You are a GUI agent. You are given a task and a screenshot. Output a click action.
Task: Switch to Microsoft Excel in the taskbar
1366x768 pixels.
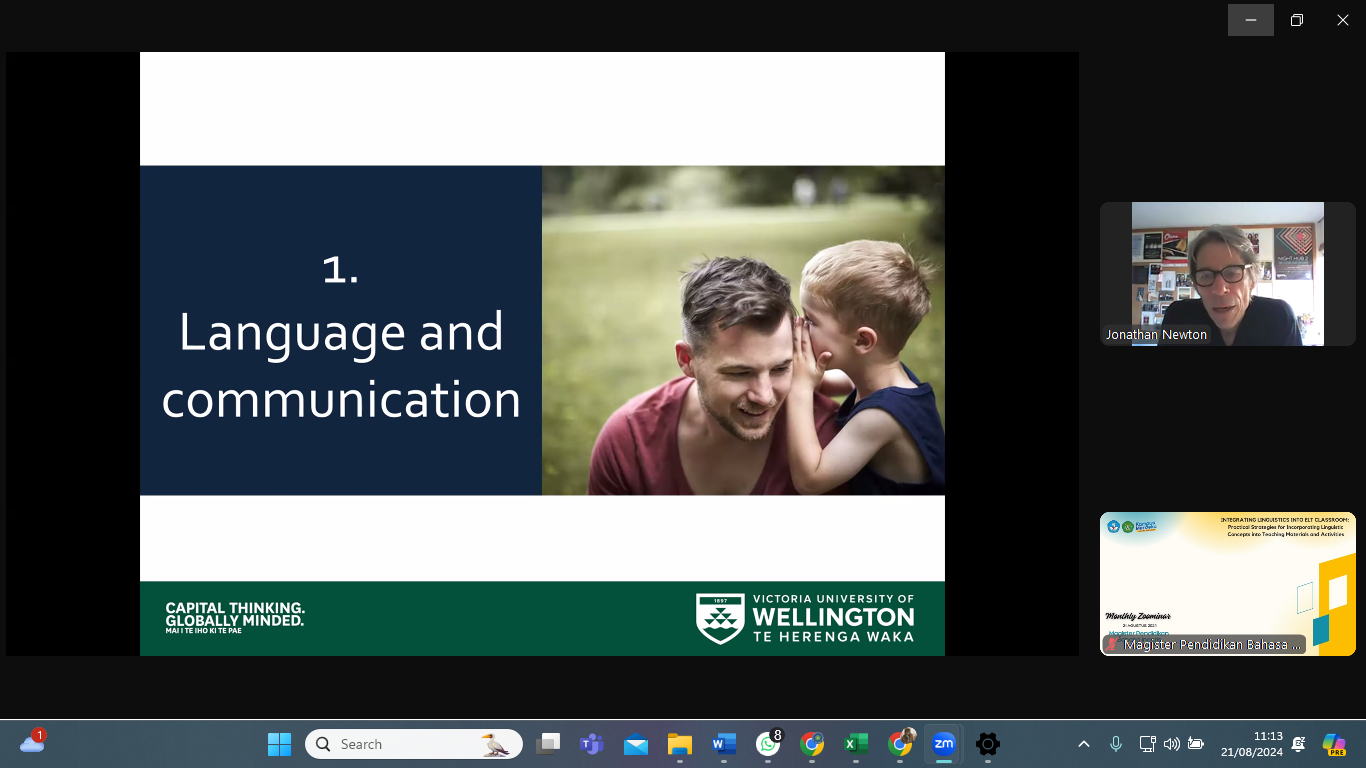coord(855,744)
